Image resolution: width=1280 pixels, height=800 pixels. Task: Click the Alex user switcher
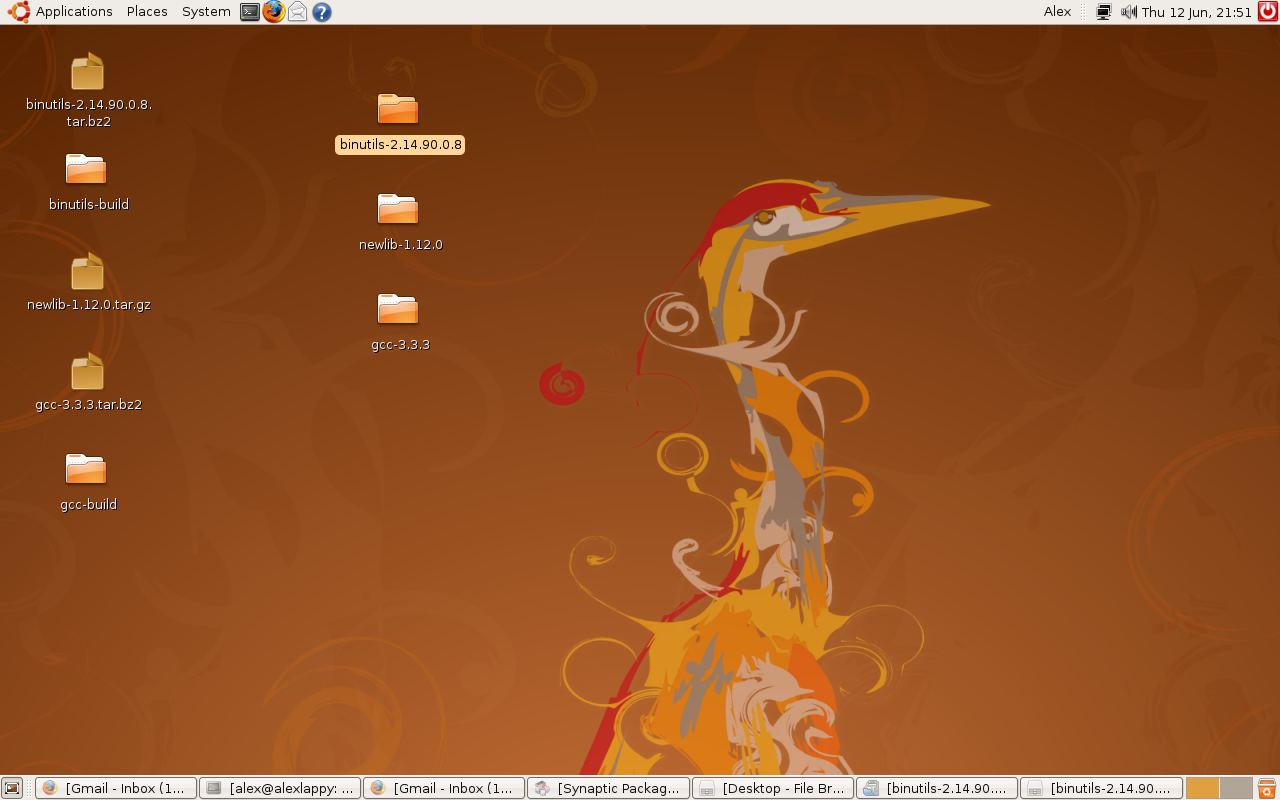point(1057,12)
